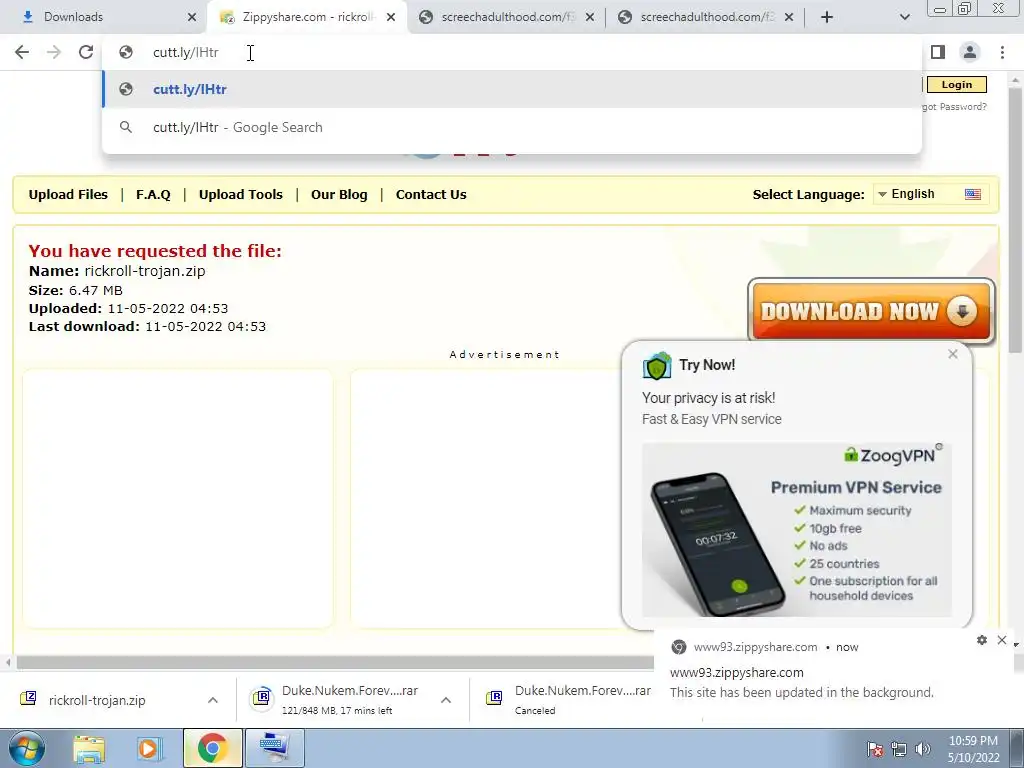Close the Try Now VPN popup
1024x768 pixels.
(953, 354)
